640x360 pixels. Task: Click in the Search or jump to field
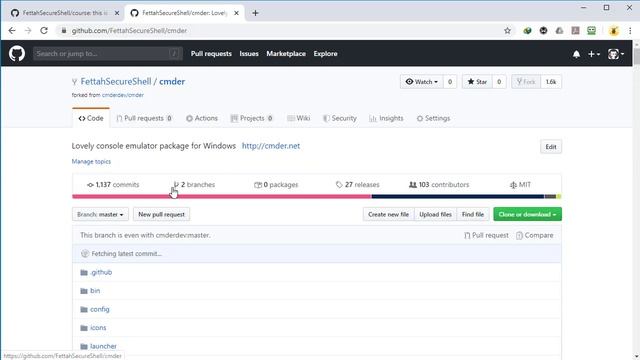click(x=108, y=53)
